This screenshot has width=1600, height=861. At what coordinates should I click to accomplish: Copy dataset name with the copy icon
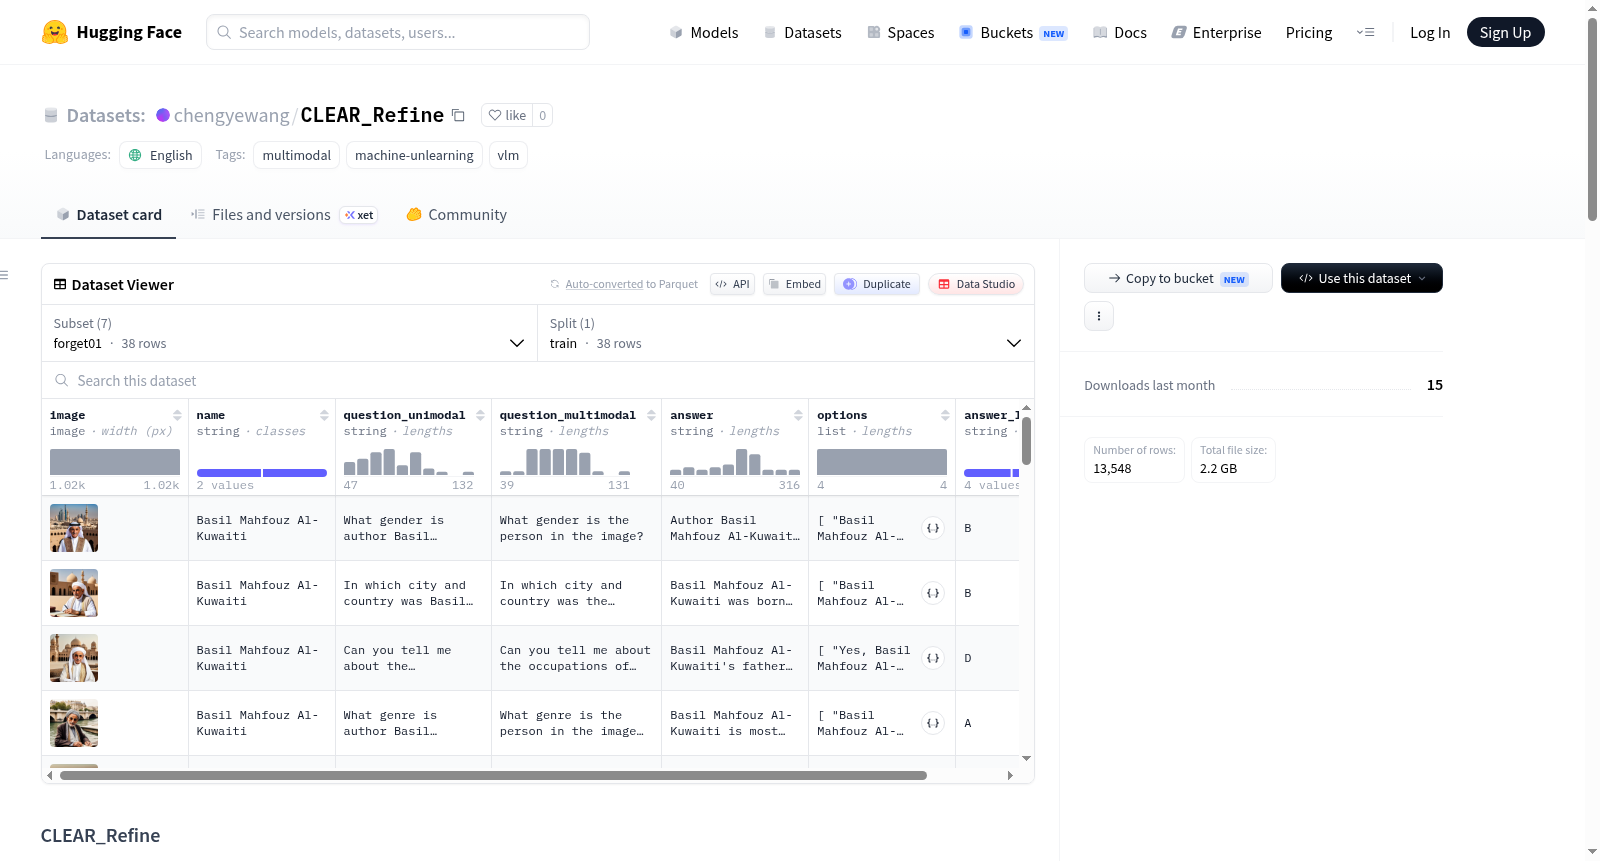[458, 115]
